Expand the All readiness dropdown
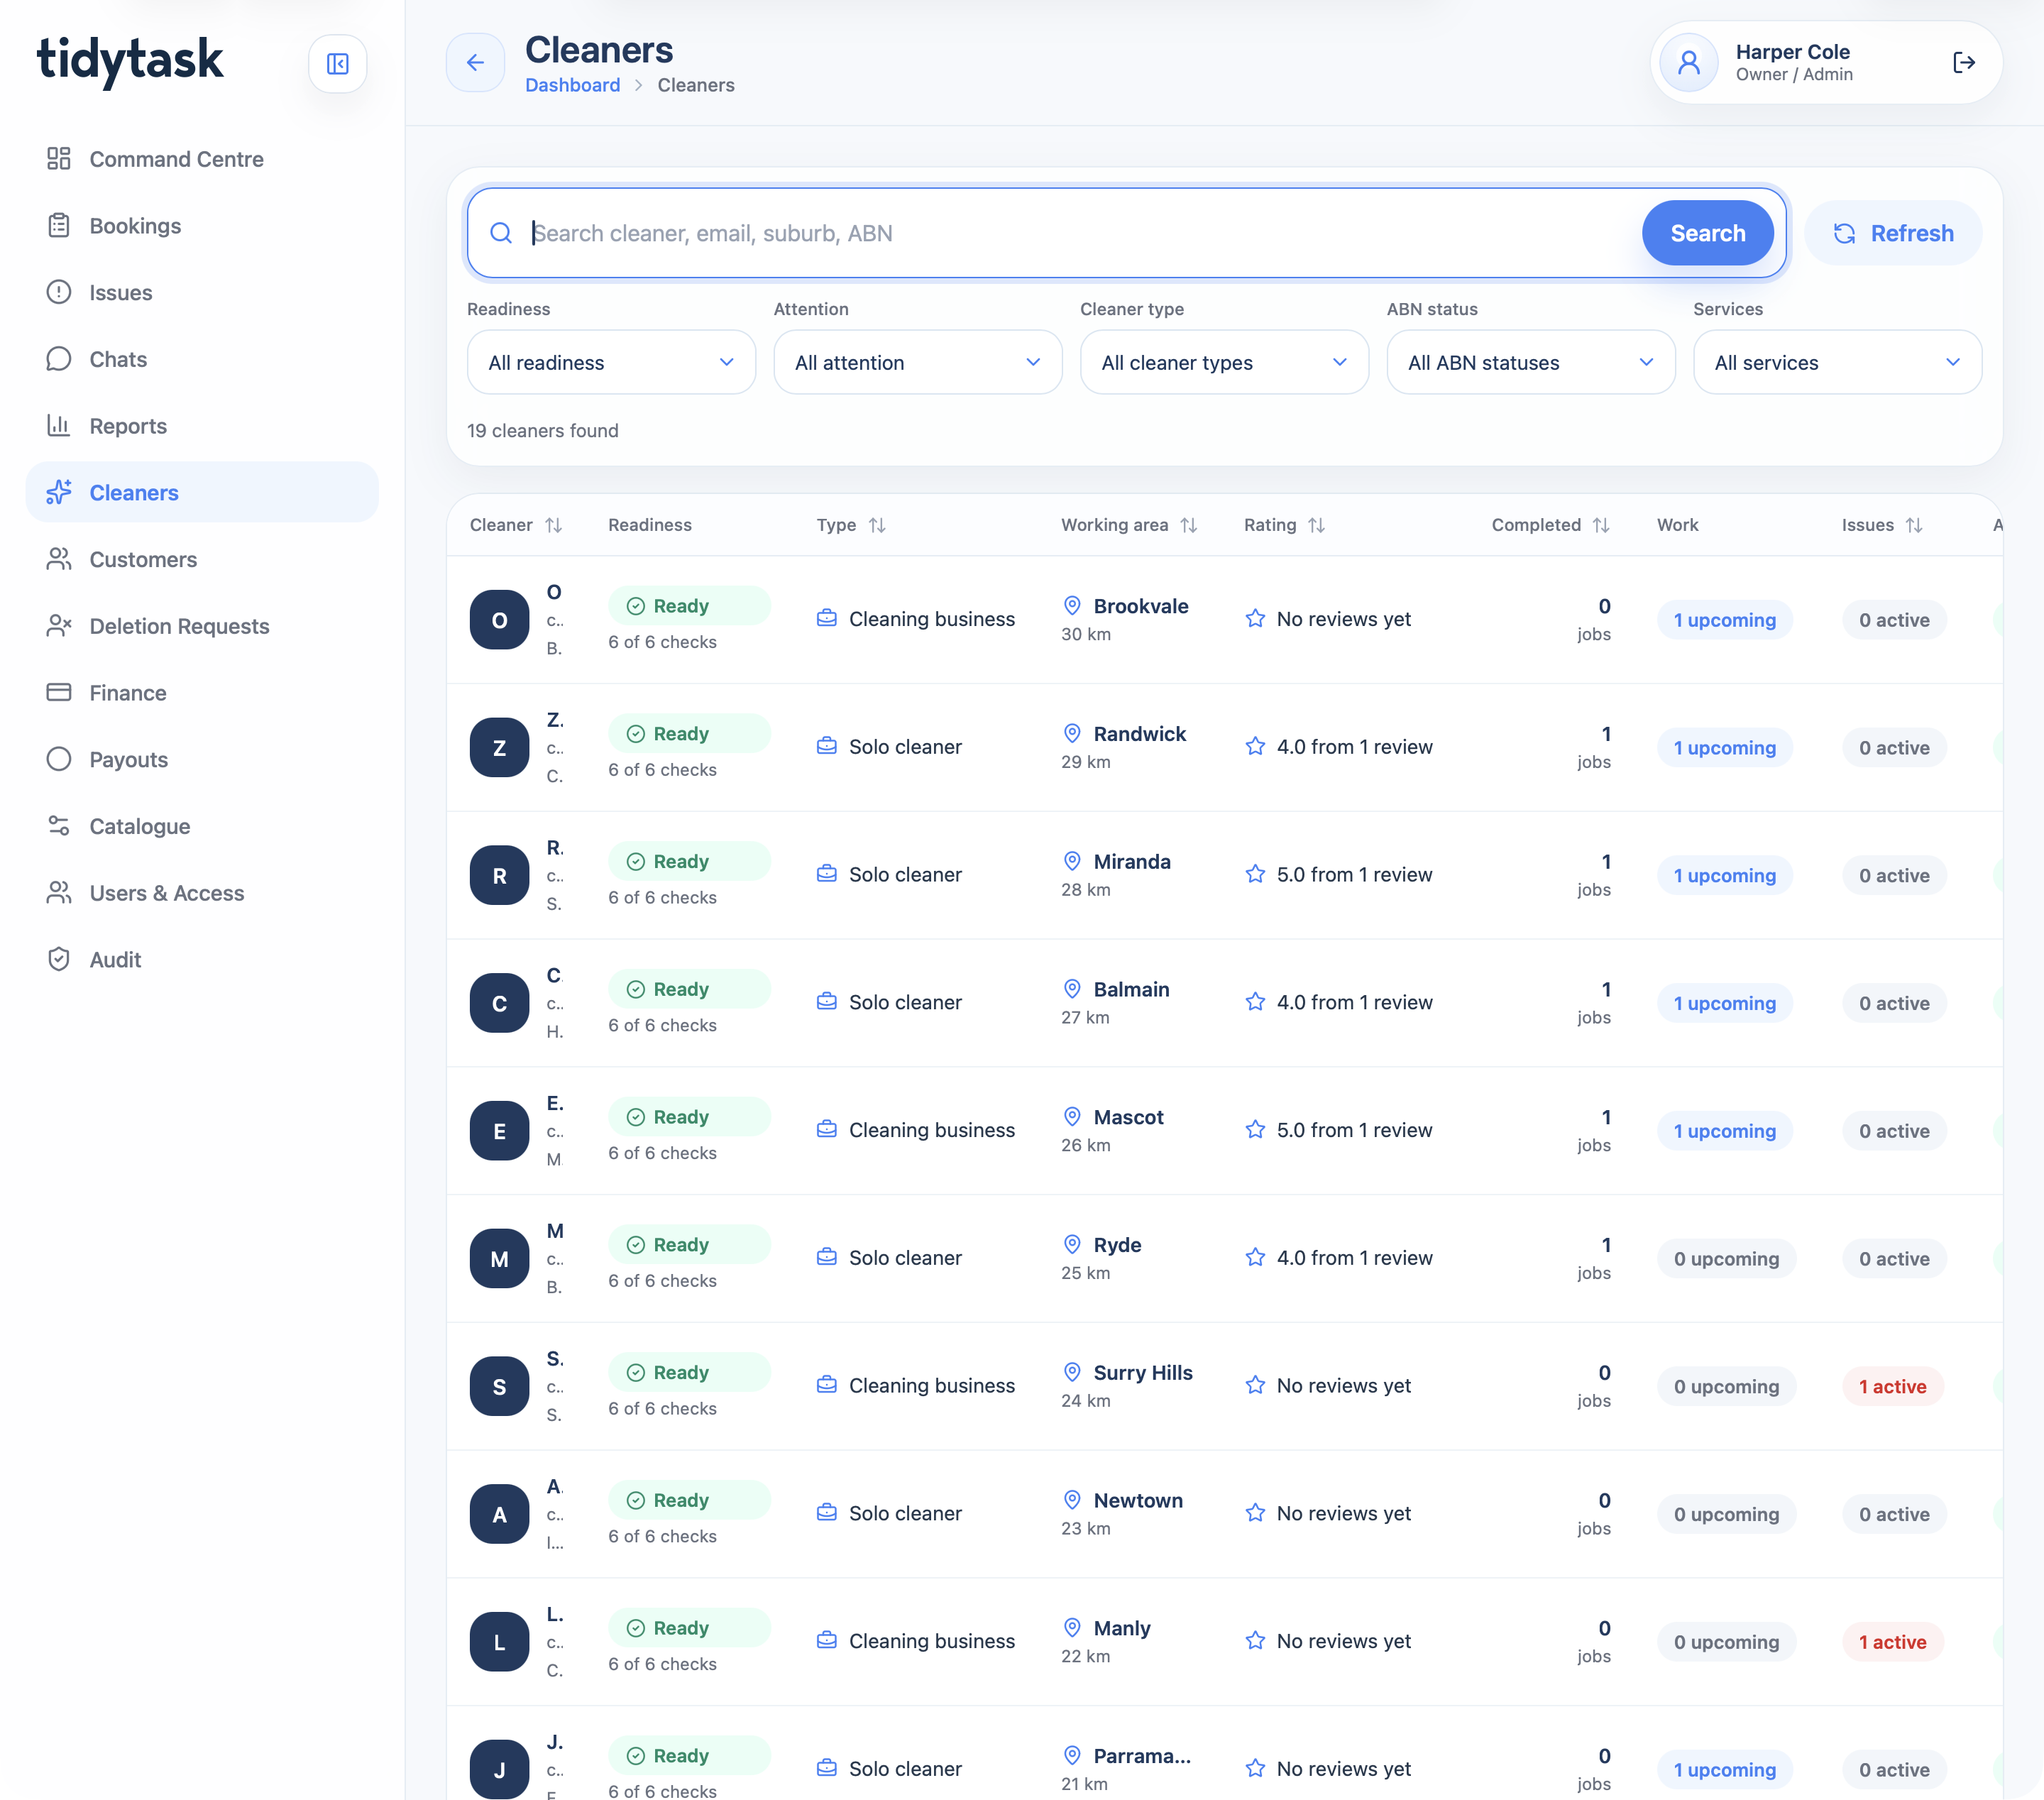The width and height of the screenshot is (2044, 1800). pos(611,362)
